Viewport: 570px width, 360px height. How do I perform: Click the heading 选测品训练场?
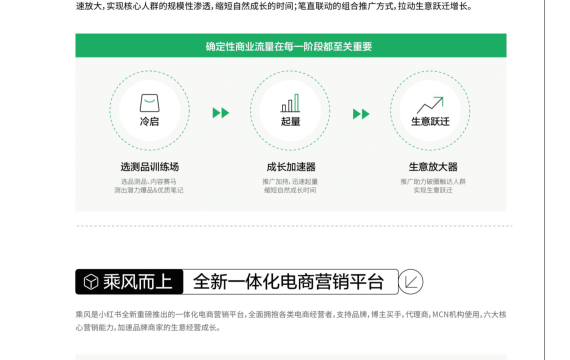click(150, 167)
